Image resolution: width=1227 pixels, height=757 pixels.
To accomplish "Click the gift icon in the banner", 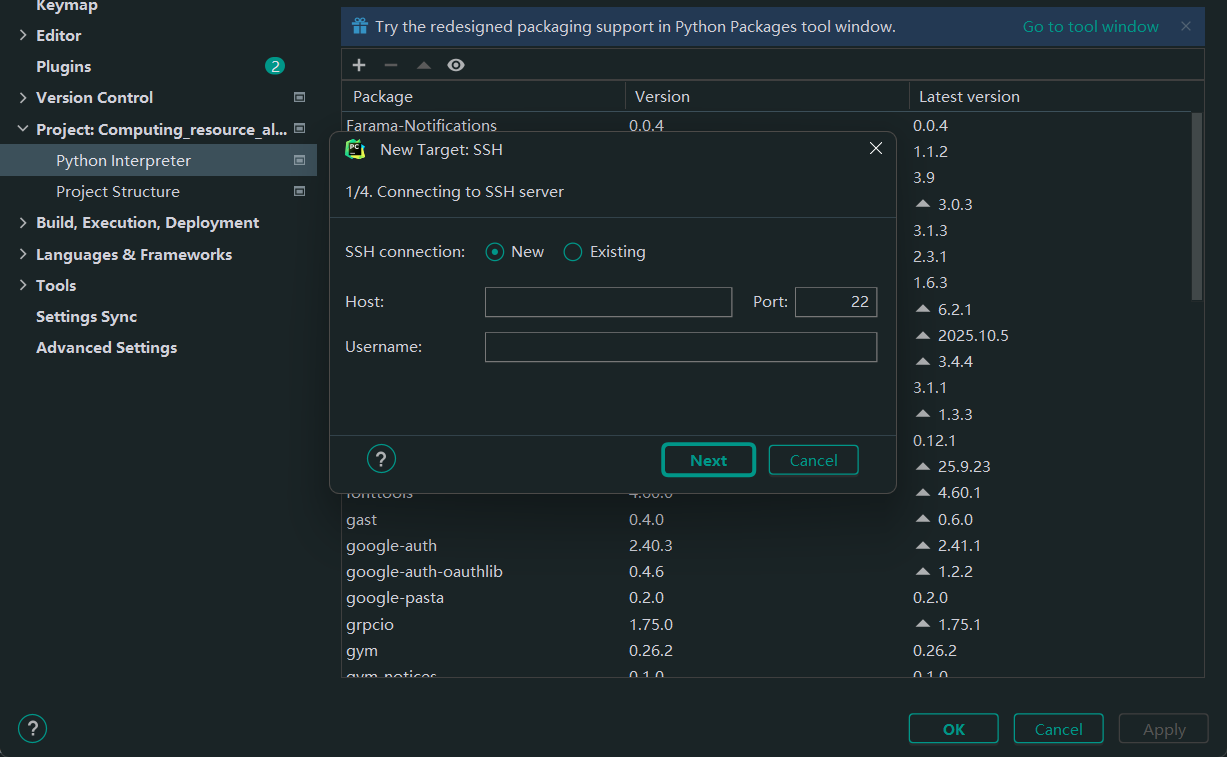I will (x=360, y=27).
